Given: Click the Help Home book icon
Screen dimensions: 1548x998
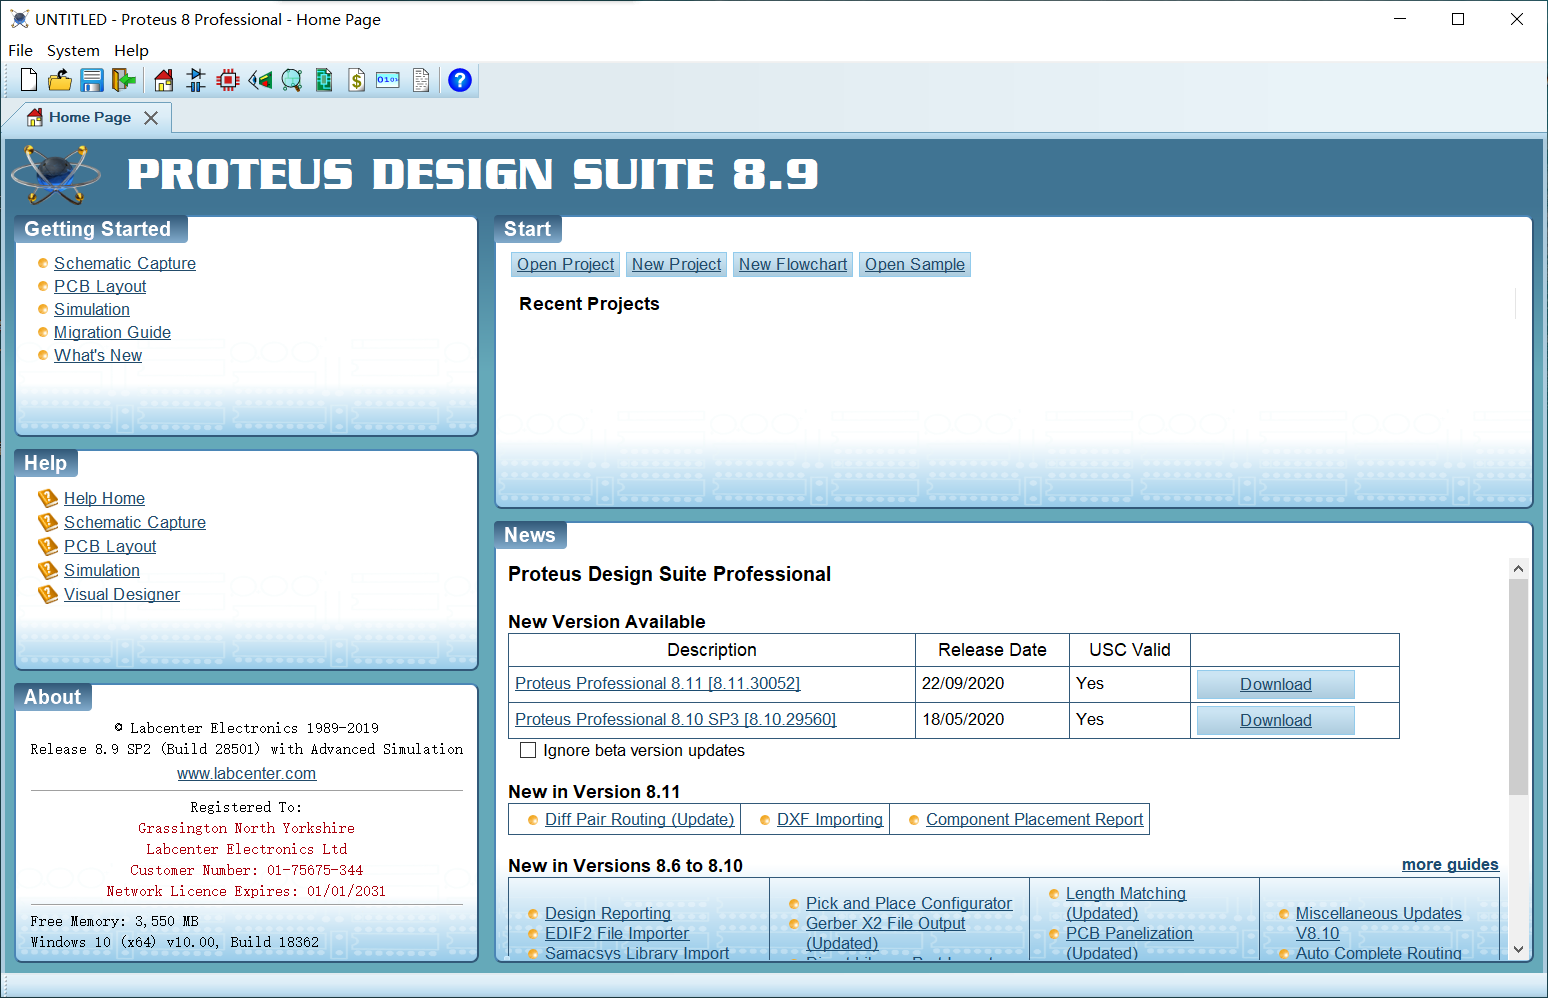Looking at the screenshot, I should point(48,498).
